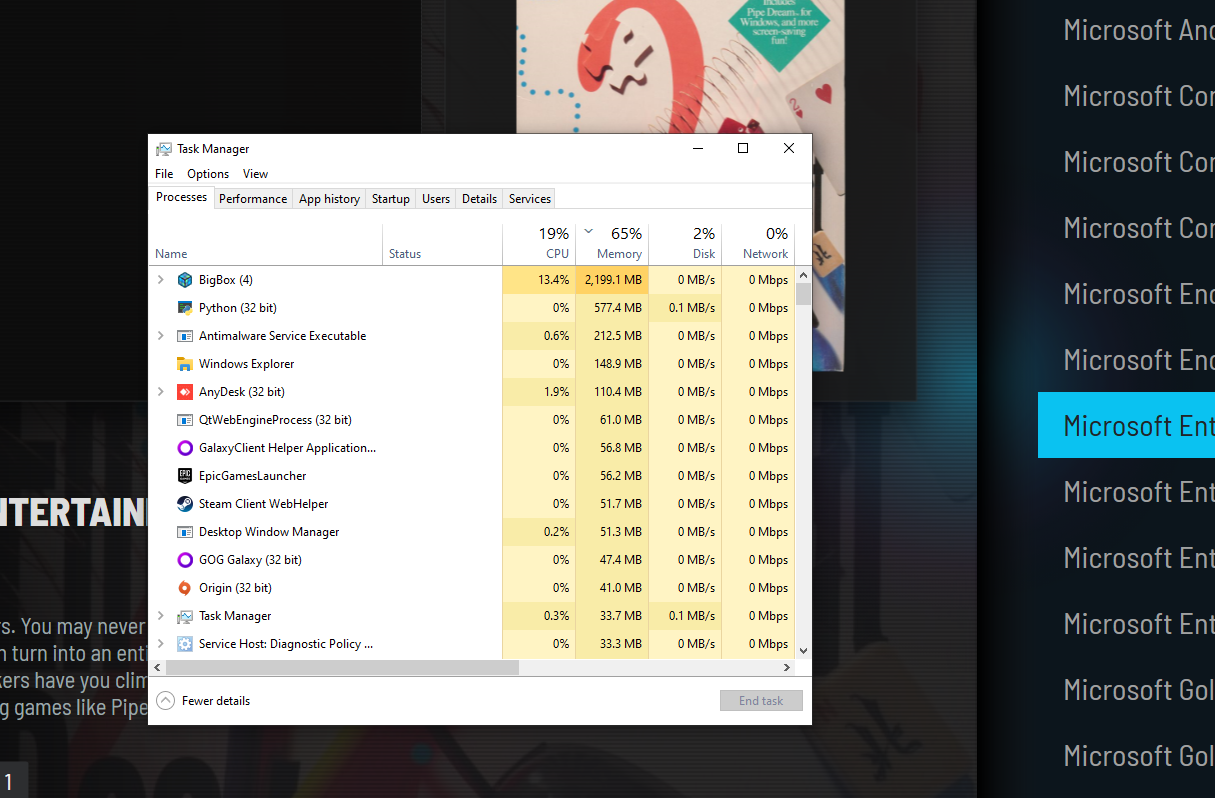Sort processes by the CPU column

coord(539,244)
